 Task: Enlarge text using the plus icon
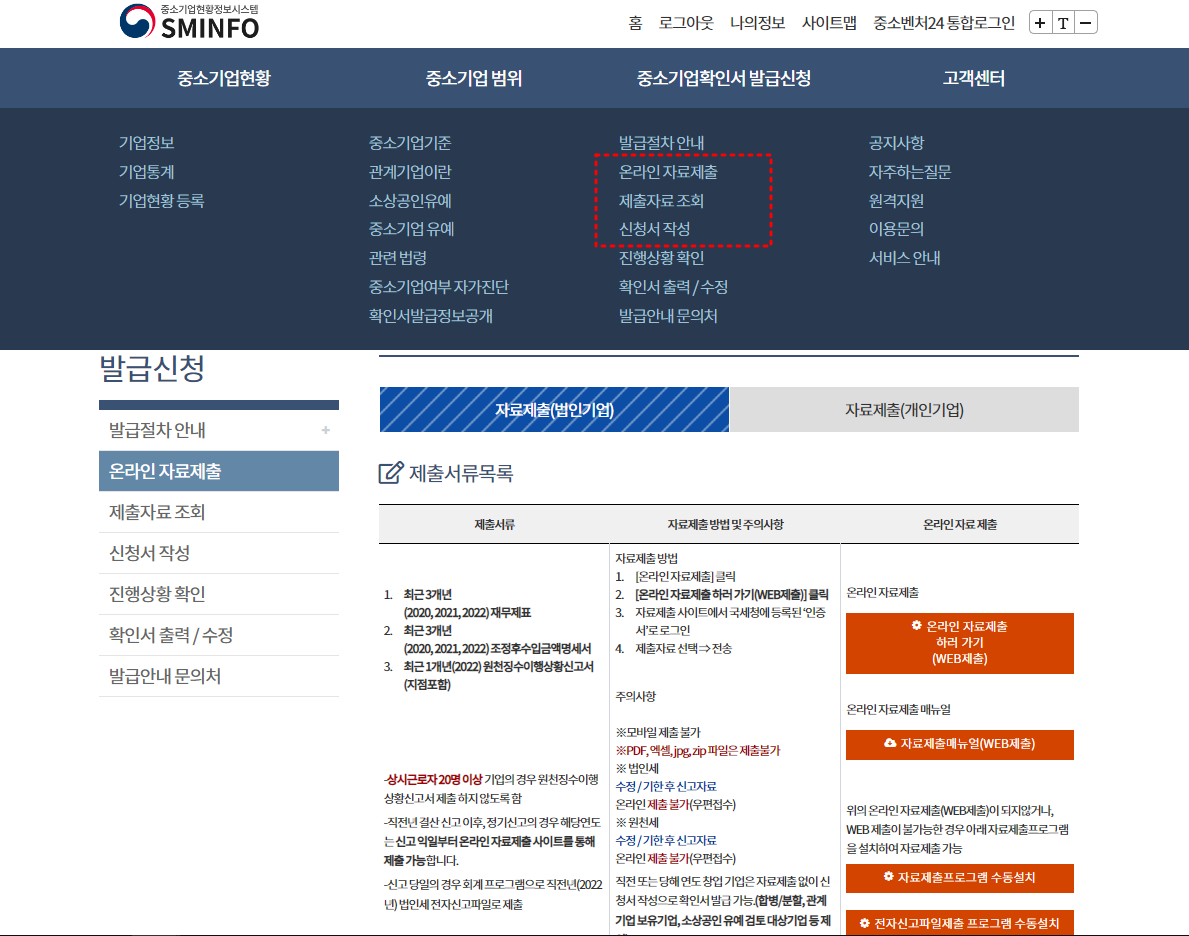coord(1040,22)
